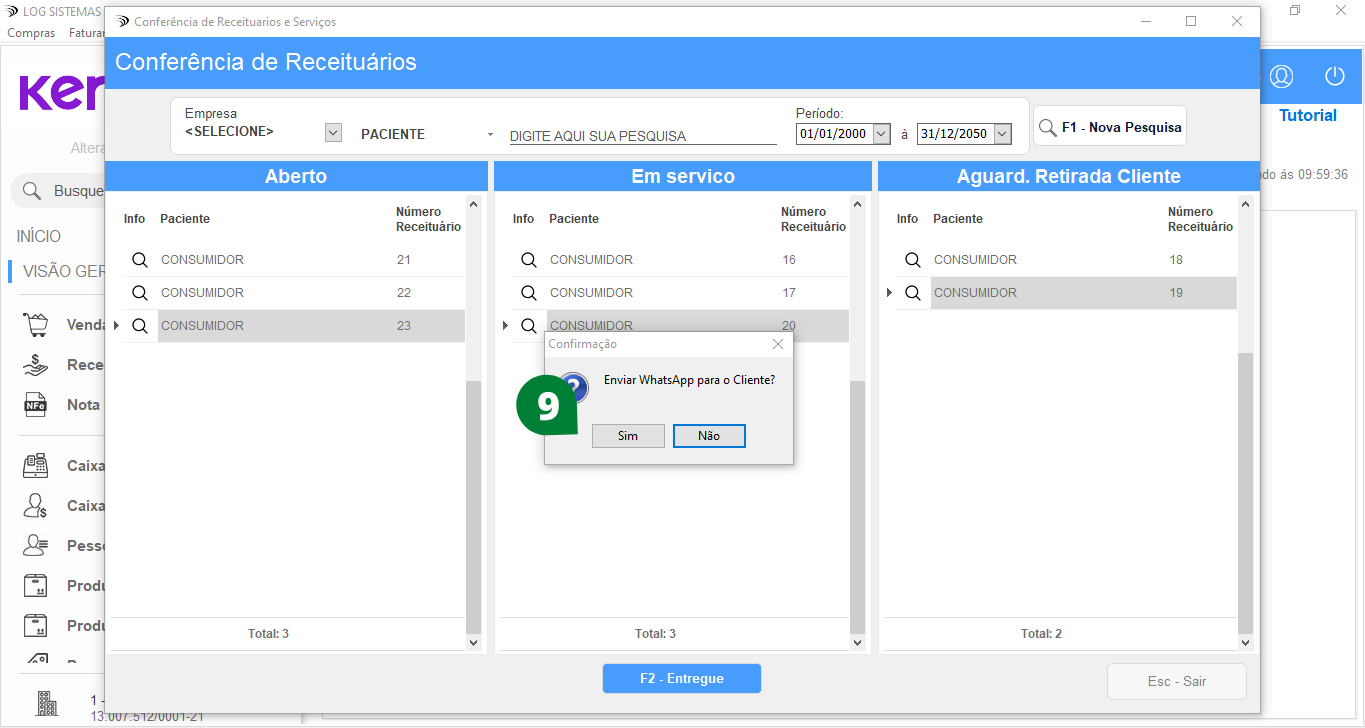
Task: Open info magnifier for Aberto receituário 21
Action: click(140, 260)
